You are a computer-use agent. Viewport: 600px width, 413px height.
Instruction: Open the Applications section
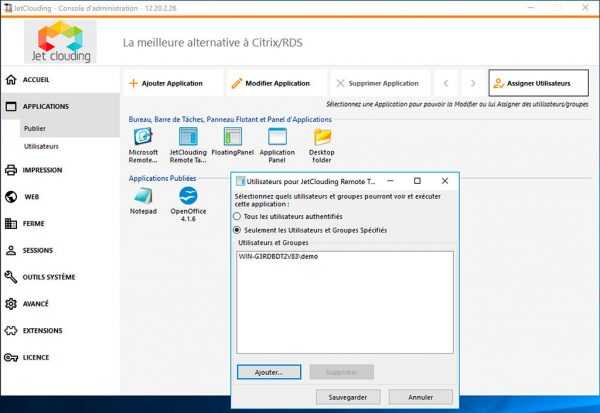[x=46, y=106]
